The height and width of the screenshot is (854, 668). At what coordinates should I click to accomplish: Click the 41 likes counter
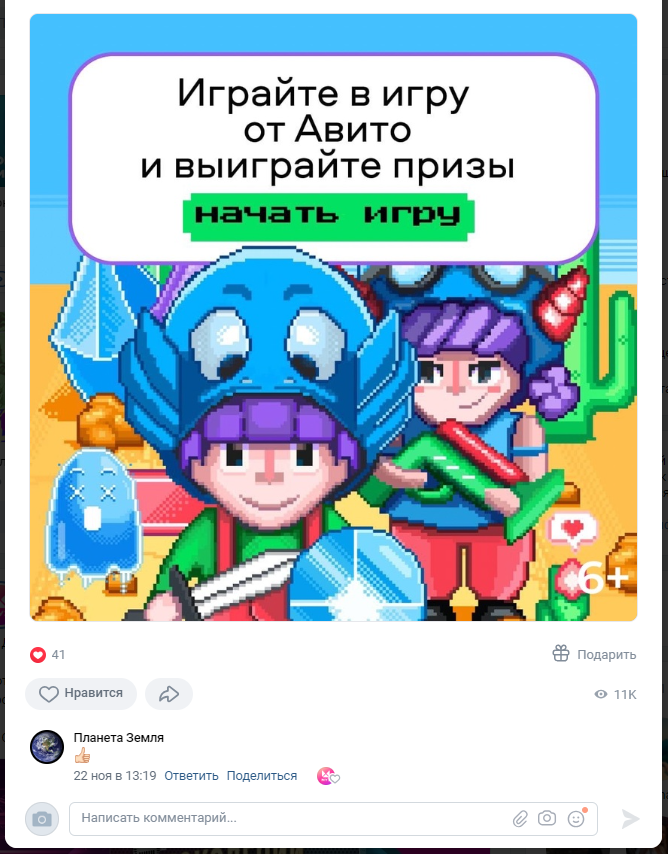pyautogui.click(x=58, y=655)
